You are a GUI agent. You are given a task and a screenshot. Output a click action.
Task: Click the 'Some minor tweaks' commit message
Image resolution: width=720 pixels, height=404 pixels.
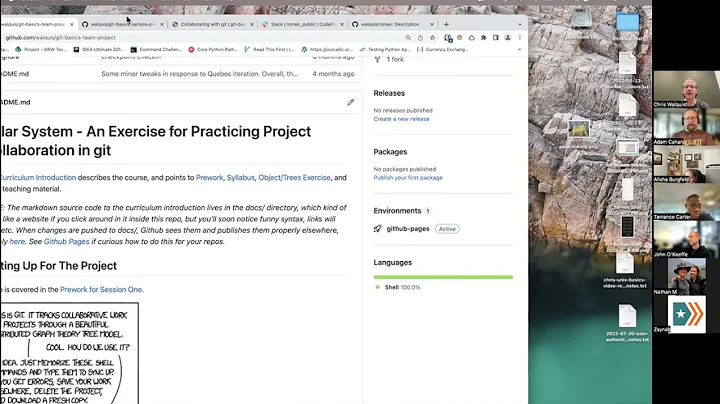[200, 74]
